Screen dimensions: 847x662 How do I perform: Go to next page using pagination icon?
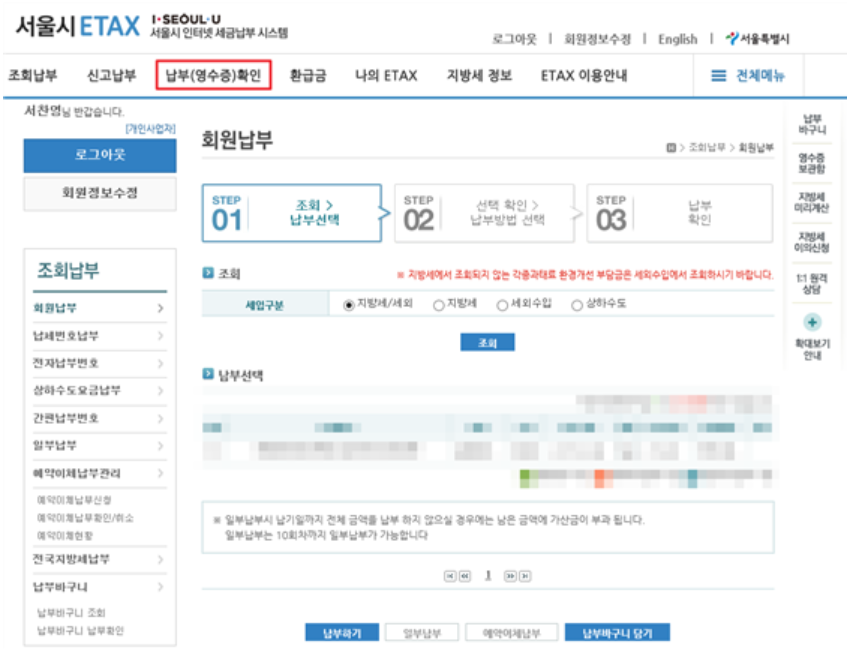pos(510,576)
